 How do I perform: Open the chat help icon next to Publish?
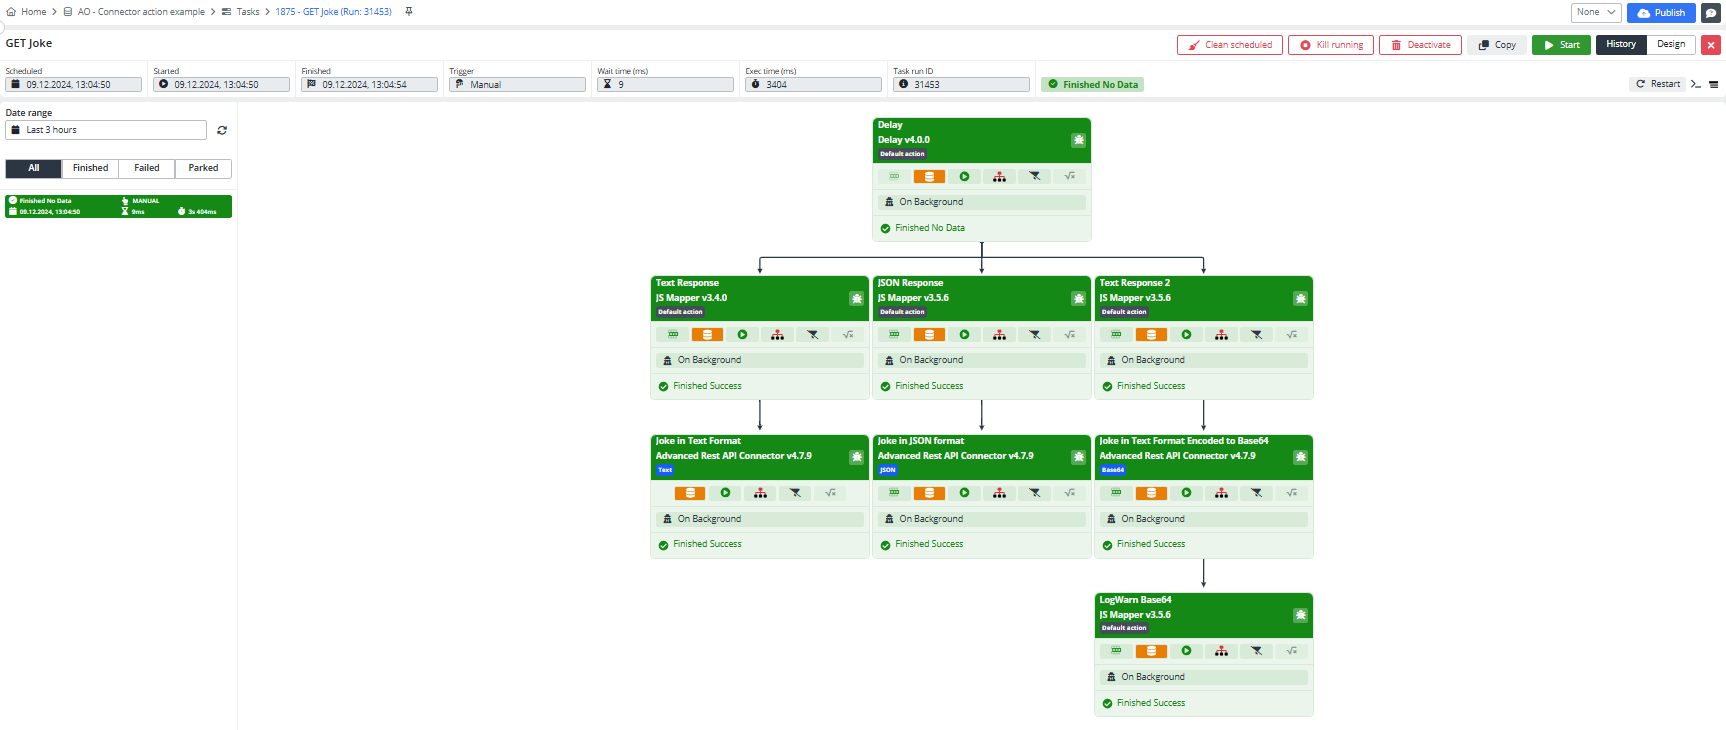point(1711,13)
